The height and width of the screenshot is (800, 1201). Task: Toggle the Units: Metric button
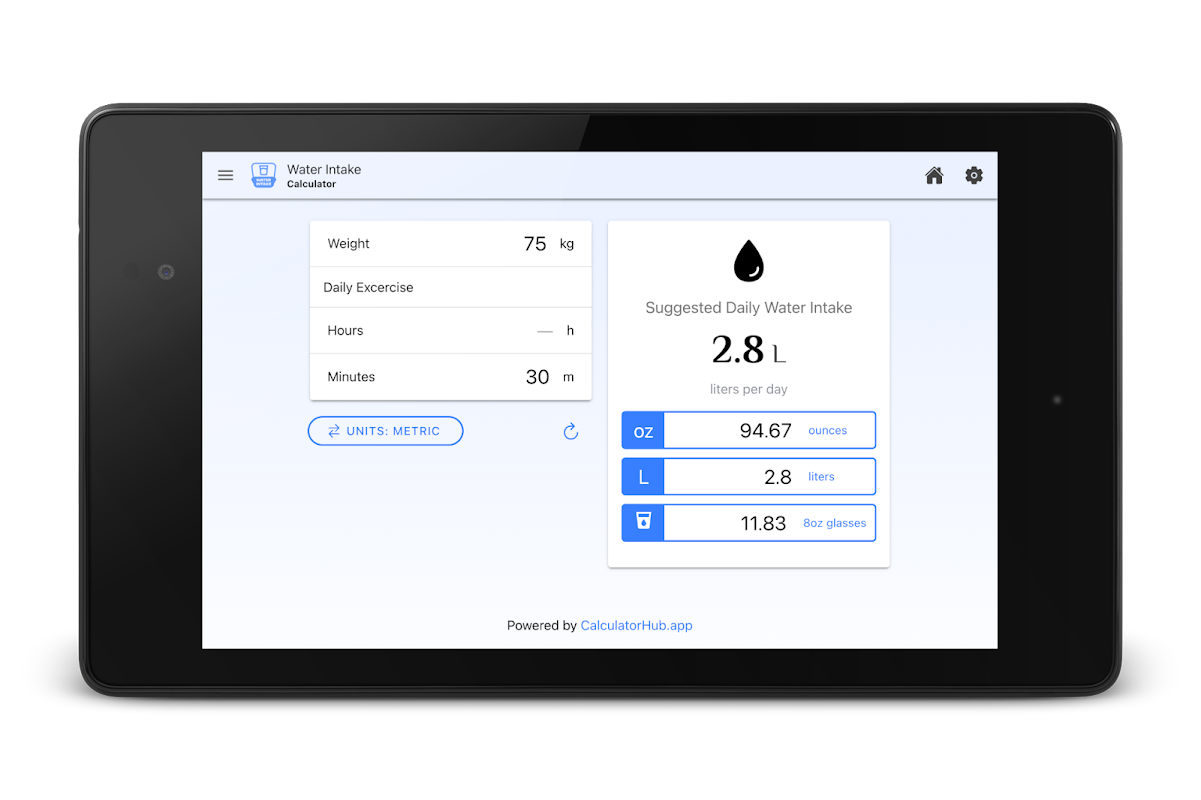click(386, 431)
